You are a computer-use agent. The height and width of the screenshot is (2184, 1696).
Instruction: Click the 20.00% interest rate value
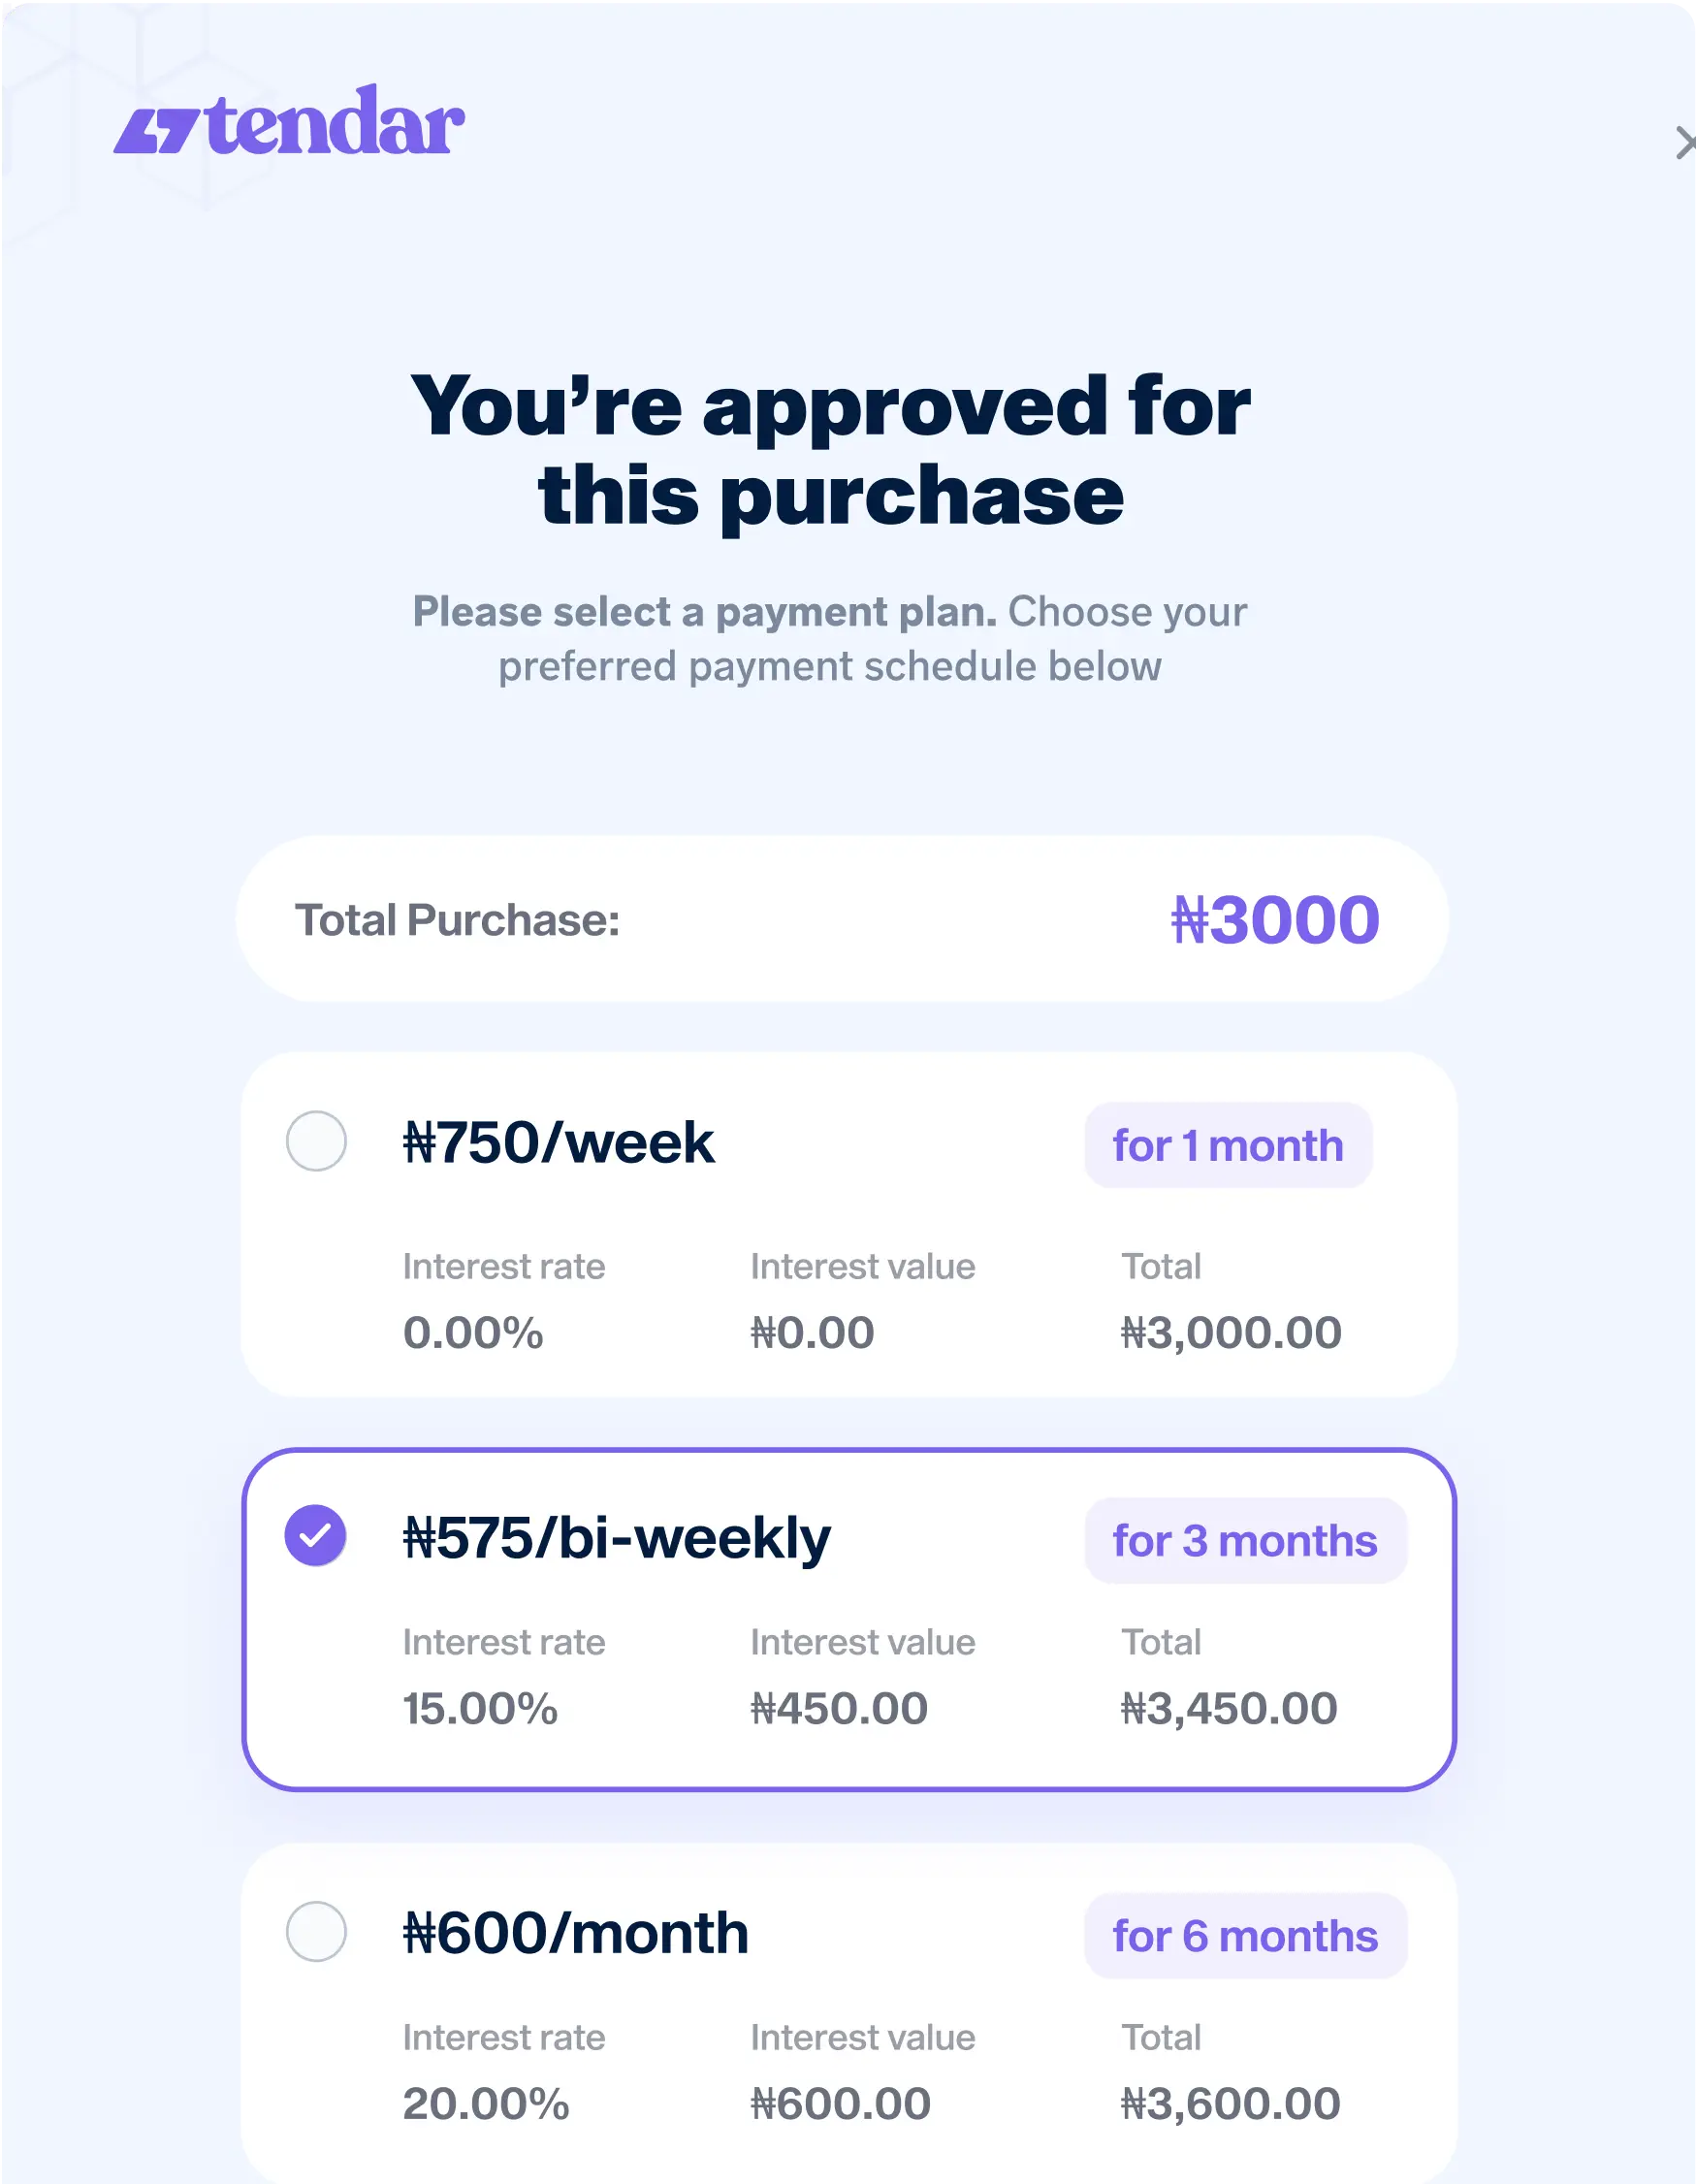point(486,2103)
